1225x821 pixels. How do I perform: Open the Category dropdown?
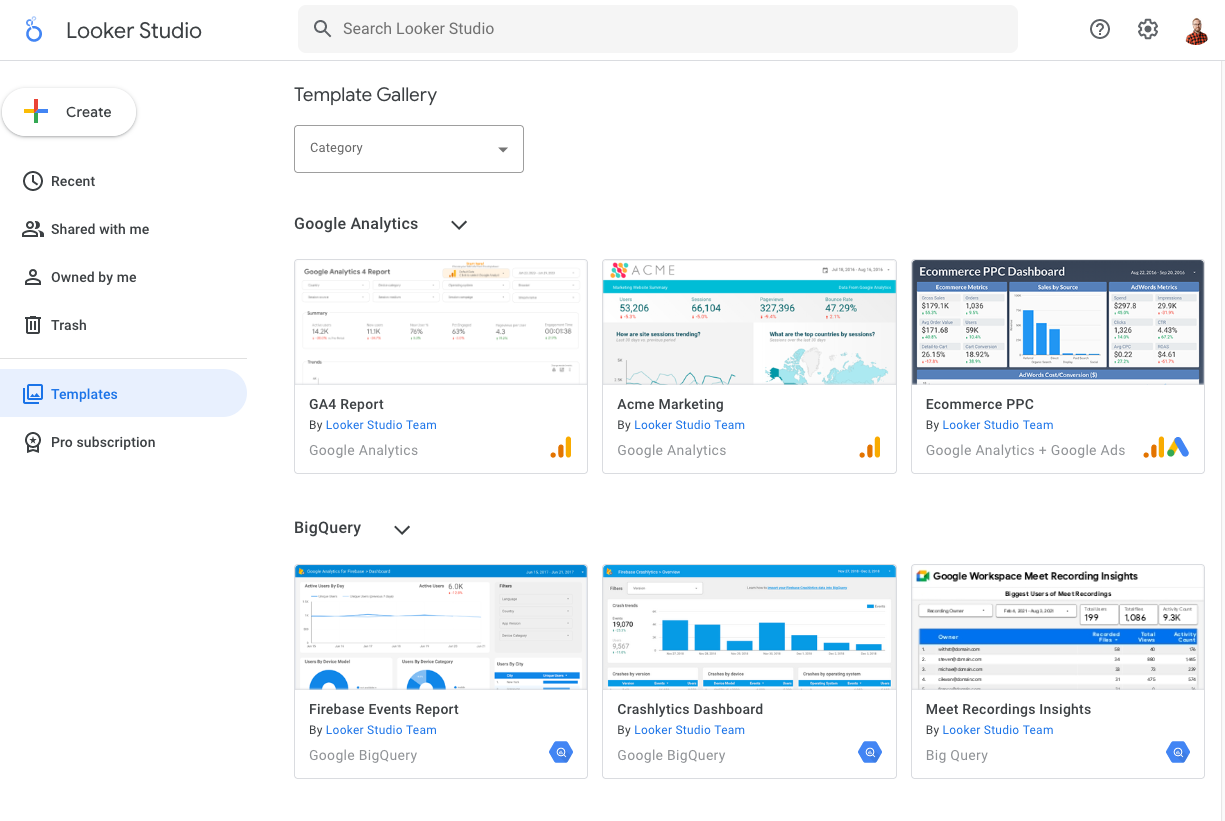coord(409,148)
